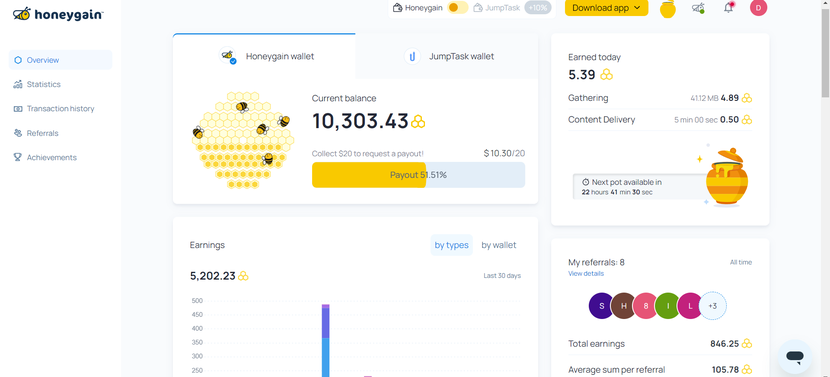The width and height of the screenshot is (830, 377).
Task: Click Collect $20 to request a payout text
Action: [367, 154]
